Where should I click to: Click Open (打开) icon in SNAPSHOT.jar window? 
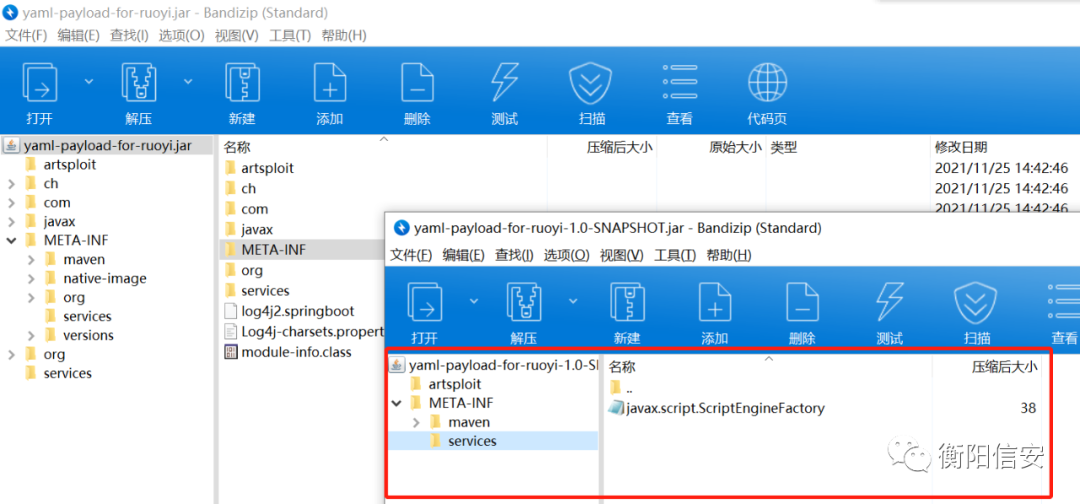(x=425, y=302)
